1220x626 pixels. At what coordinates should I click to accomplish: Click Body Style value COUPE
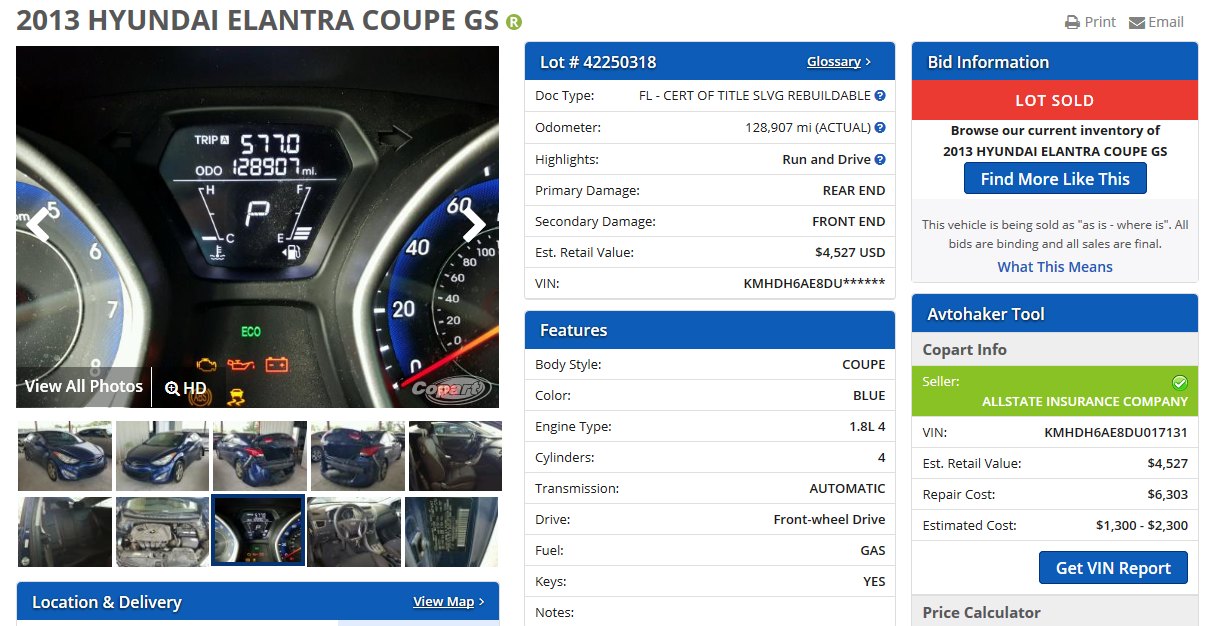[x=864, y=364]
